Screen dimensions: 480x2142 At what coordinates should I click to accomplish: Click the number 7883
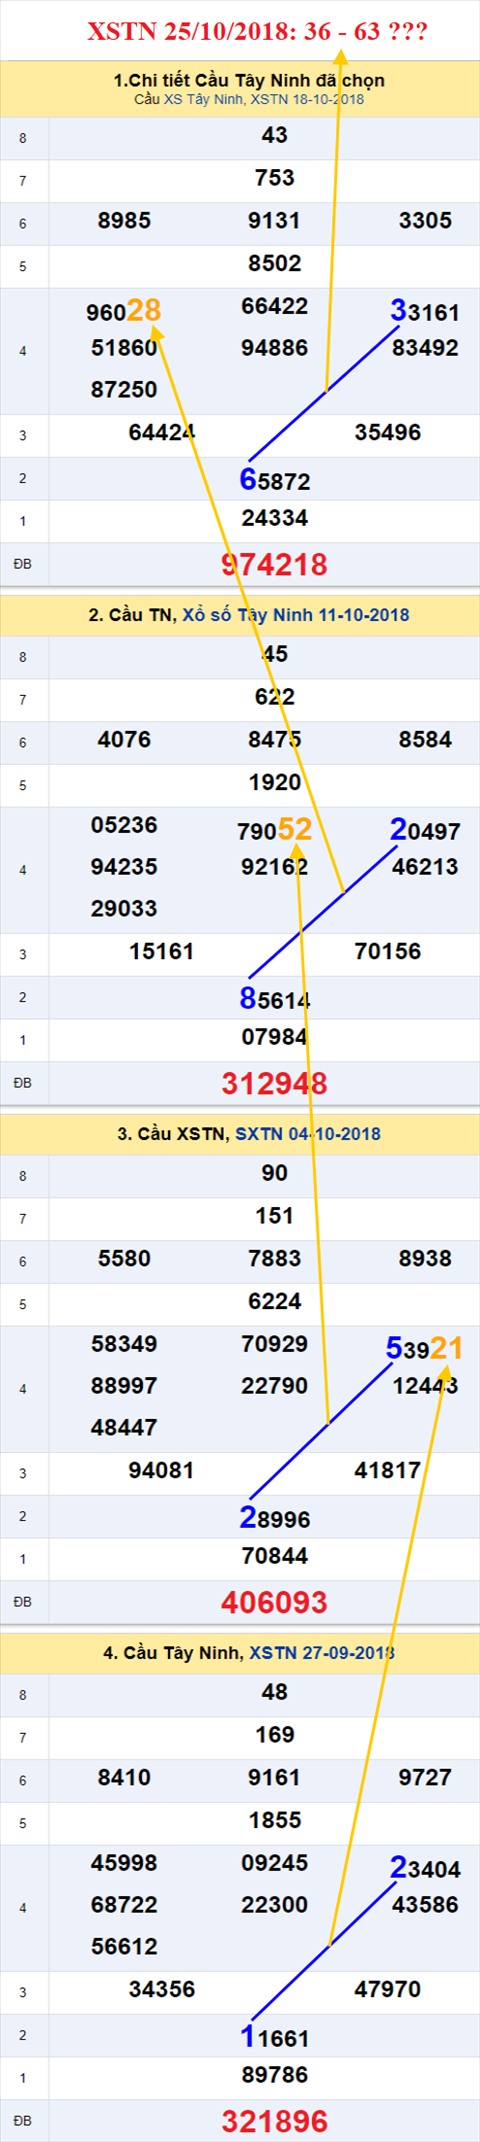pos(274,1259)
